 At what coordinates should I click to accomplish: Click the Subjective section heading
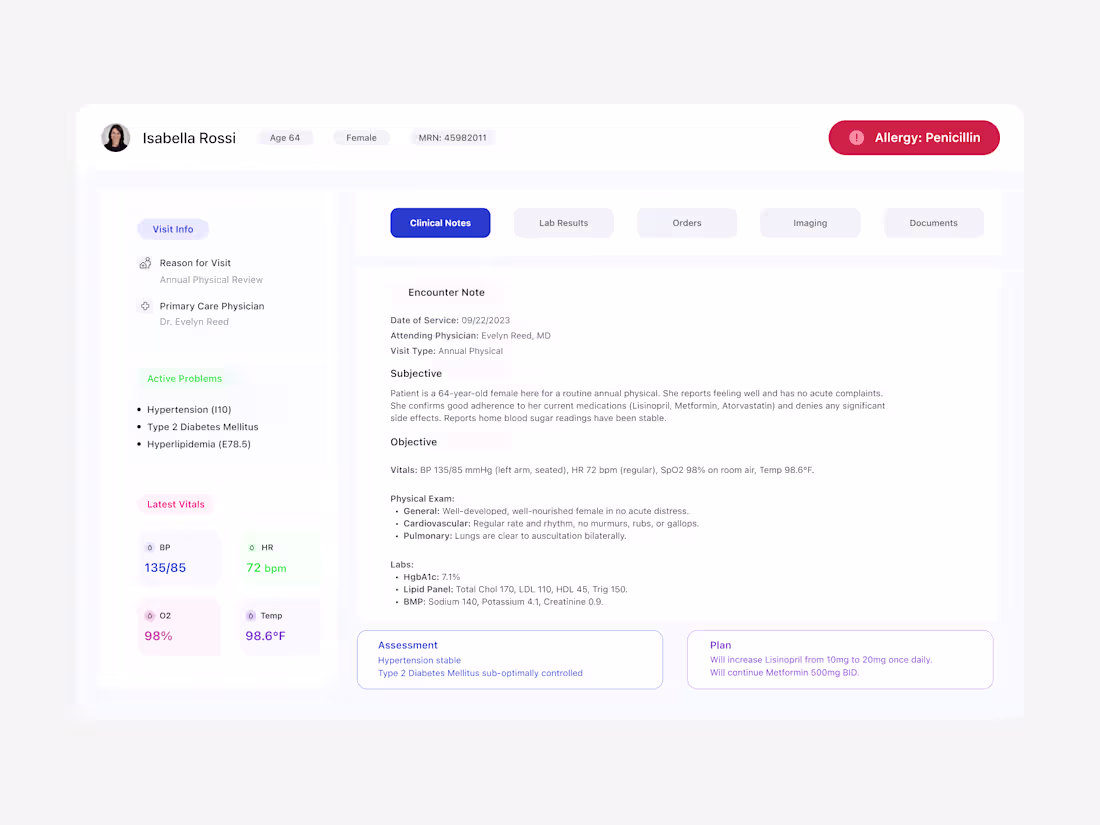pyautogui.click(x=416, y=373)
